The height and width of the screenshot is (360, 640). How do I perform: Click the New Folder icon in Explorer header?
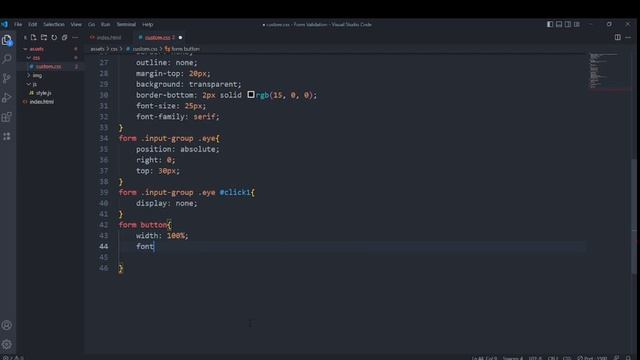point(44,38)
